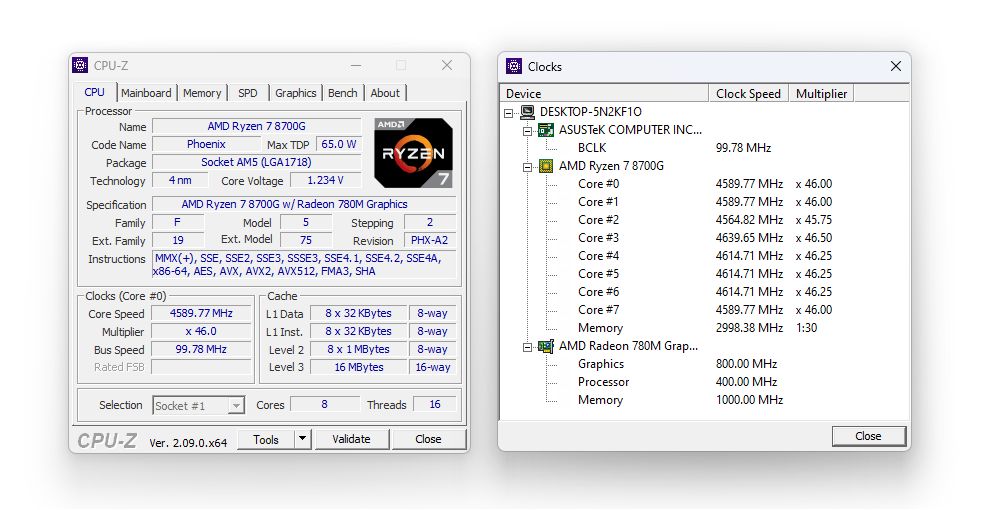Open the Tools dropdown arrow
Viewport: 1000px width, 510px height.
pos(303,439)
